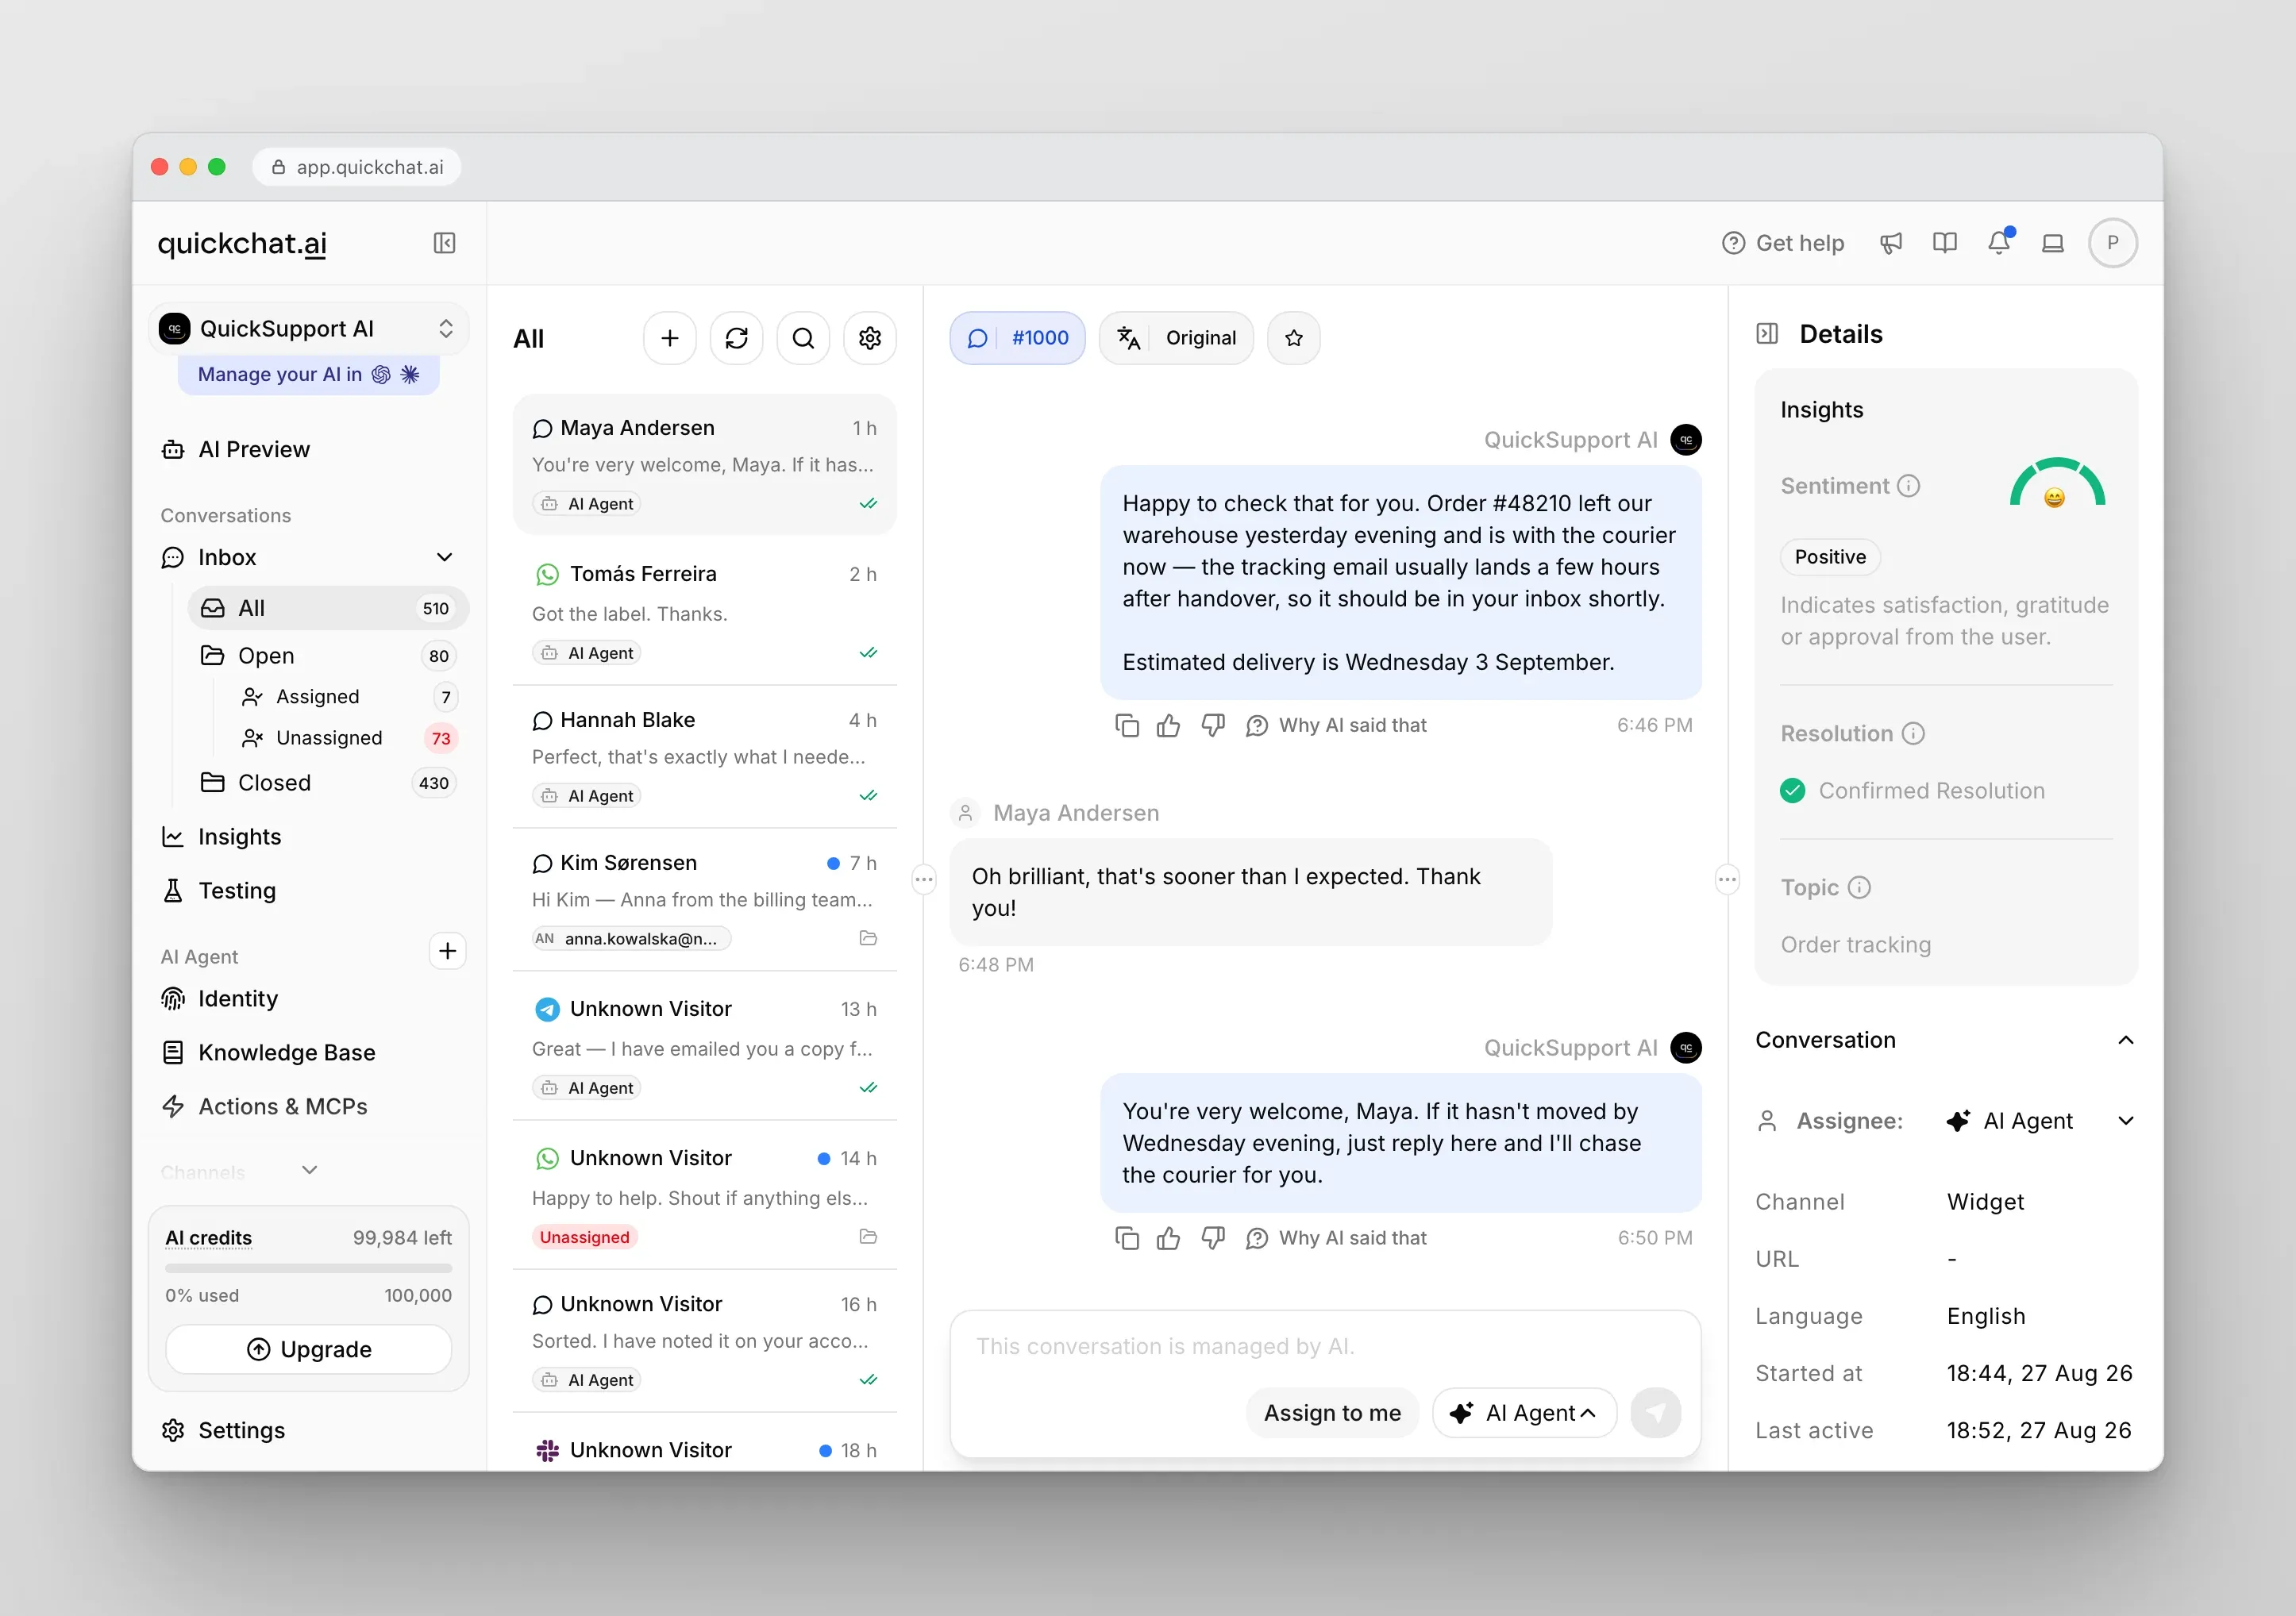Click Why AI said that at 6:50 PM
This screenshot has height=1616, width=2296.
tap(1336, 1238)
